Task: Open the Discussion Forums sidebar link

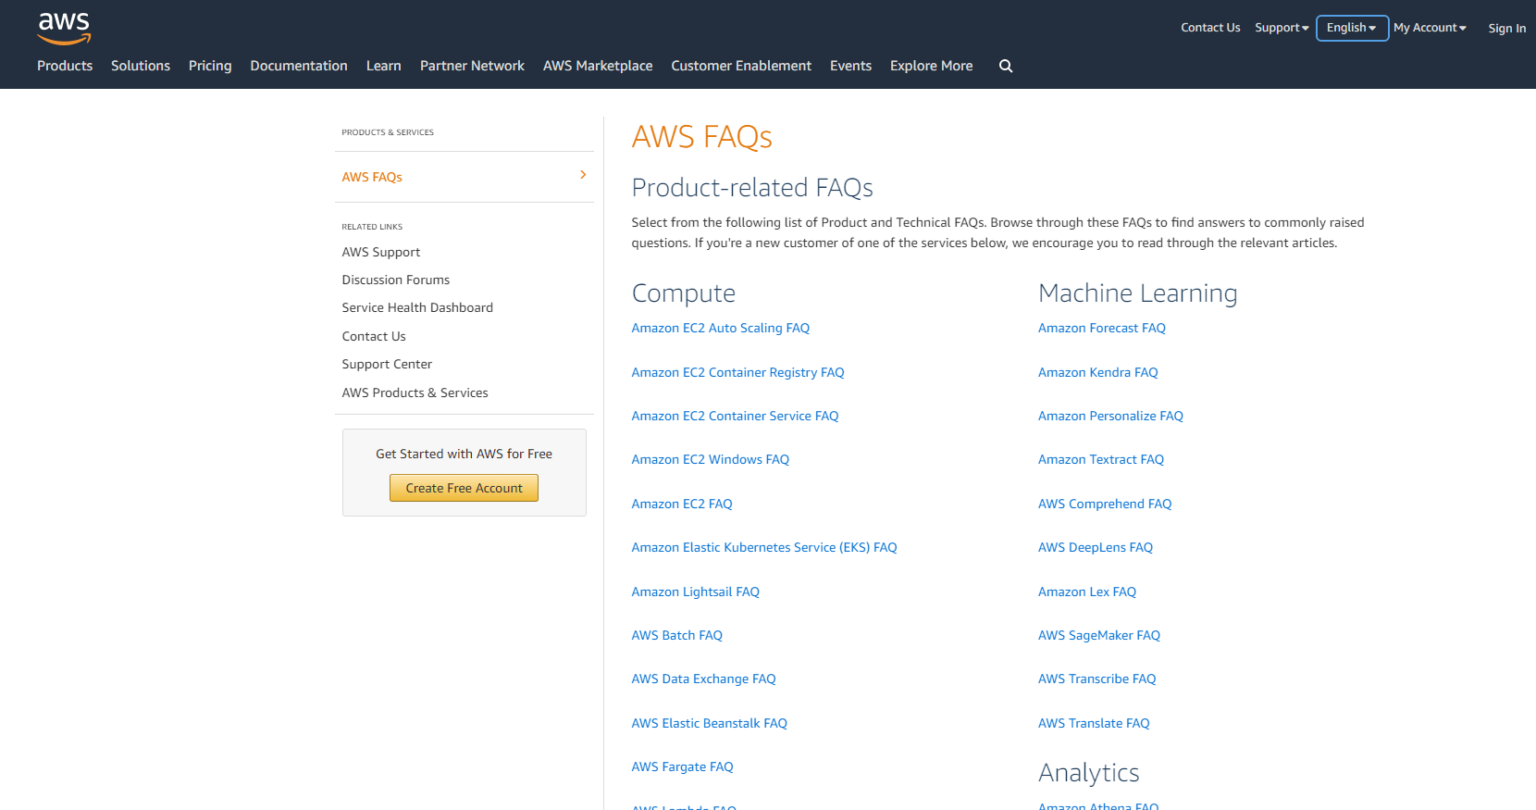Action: [x=395, y=280]
